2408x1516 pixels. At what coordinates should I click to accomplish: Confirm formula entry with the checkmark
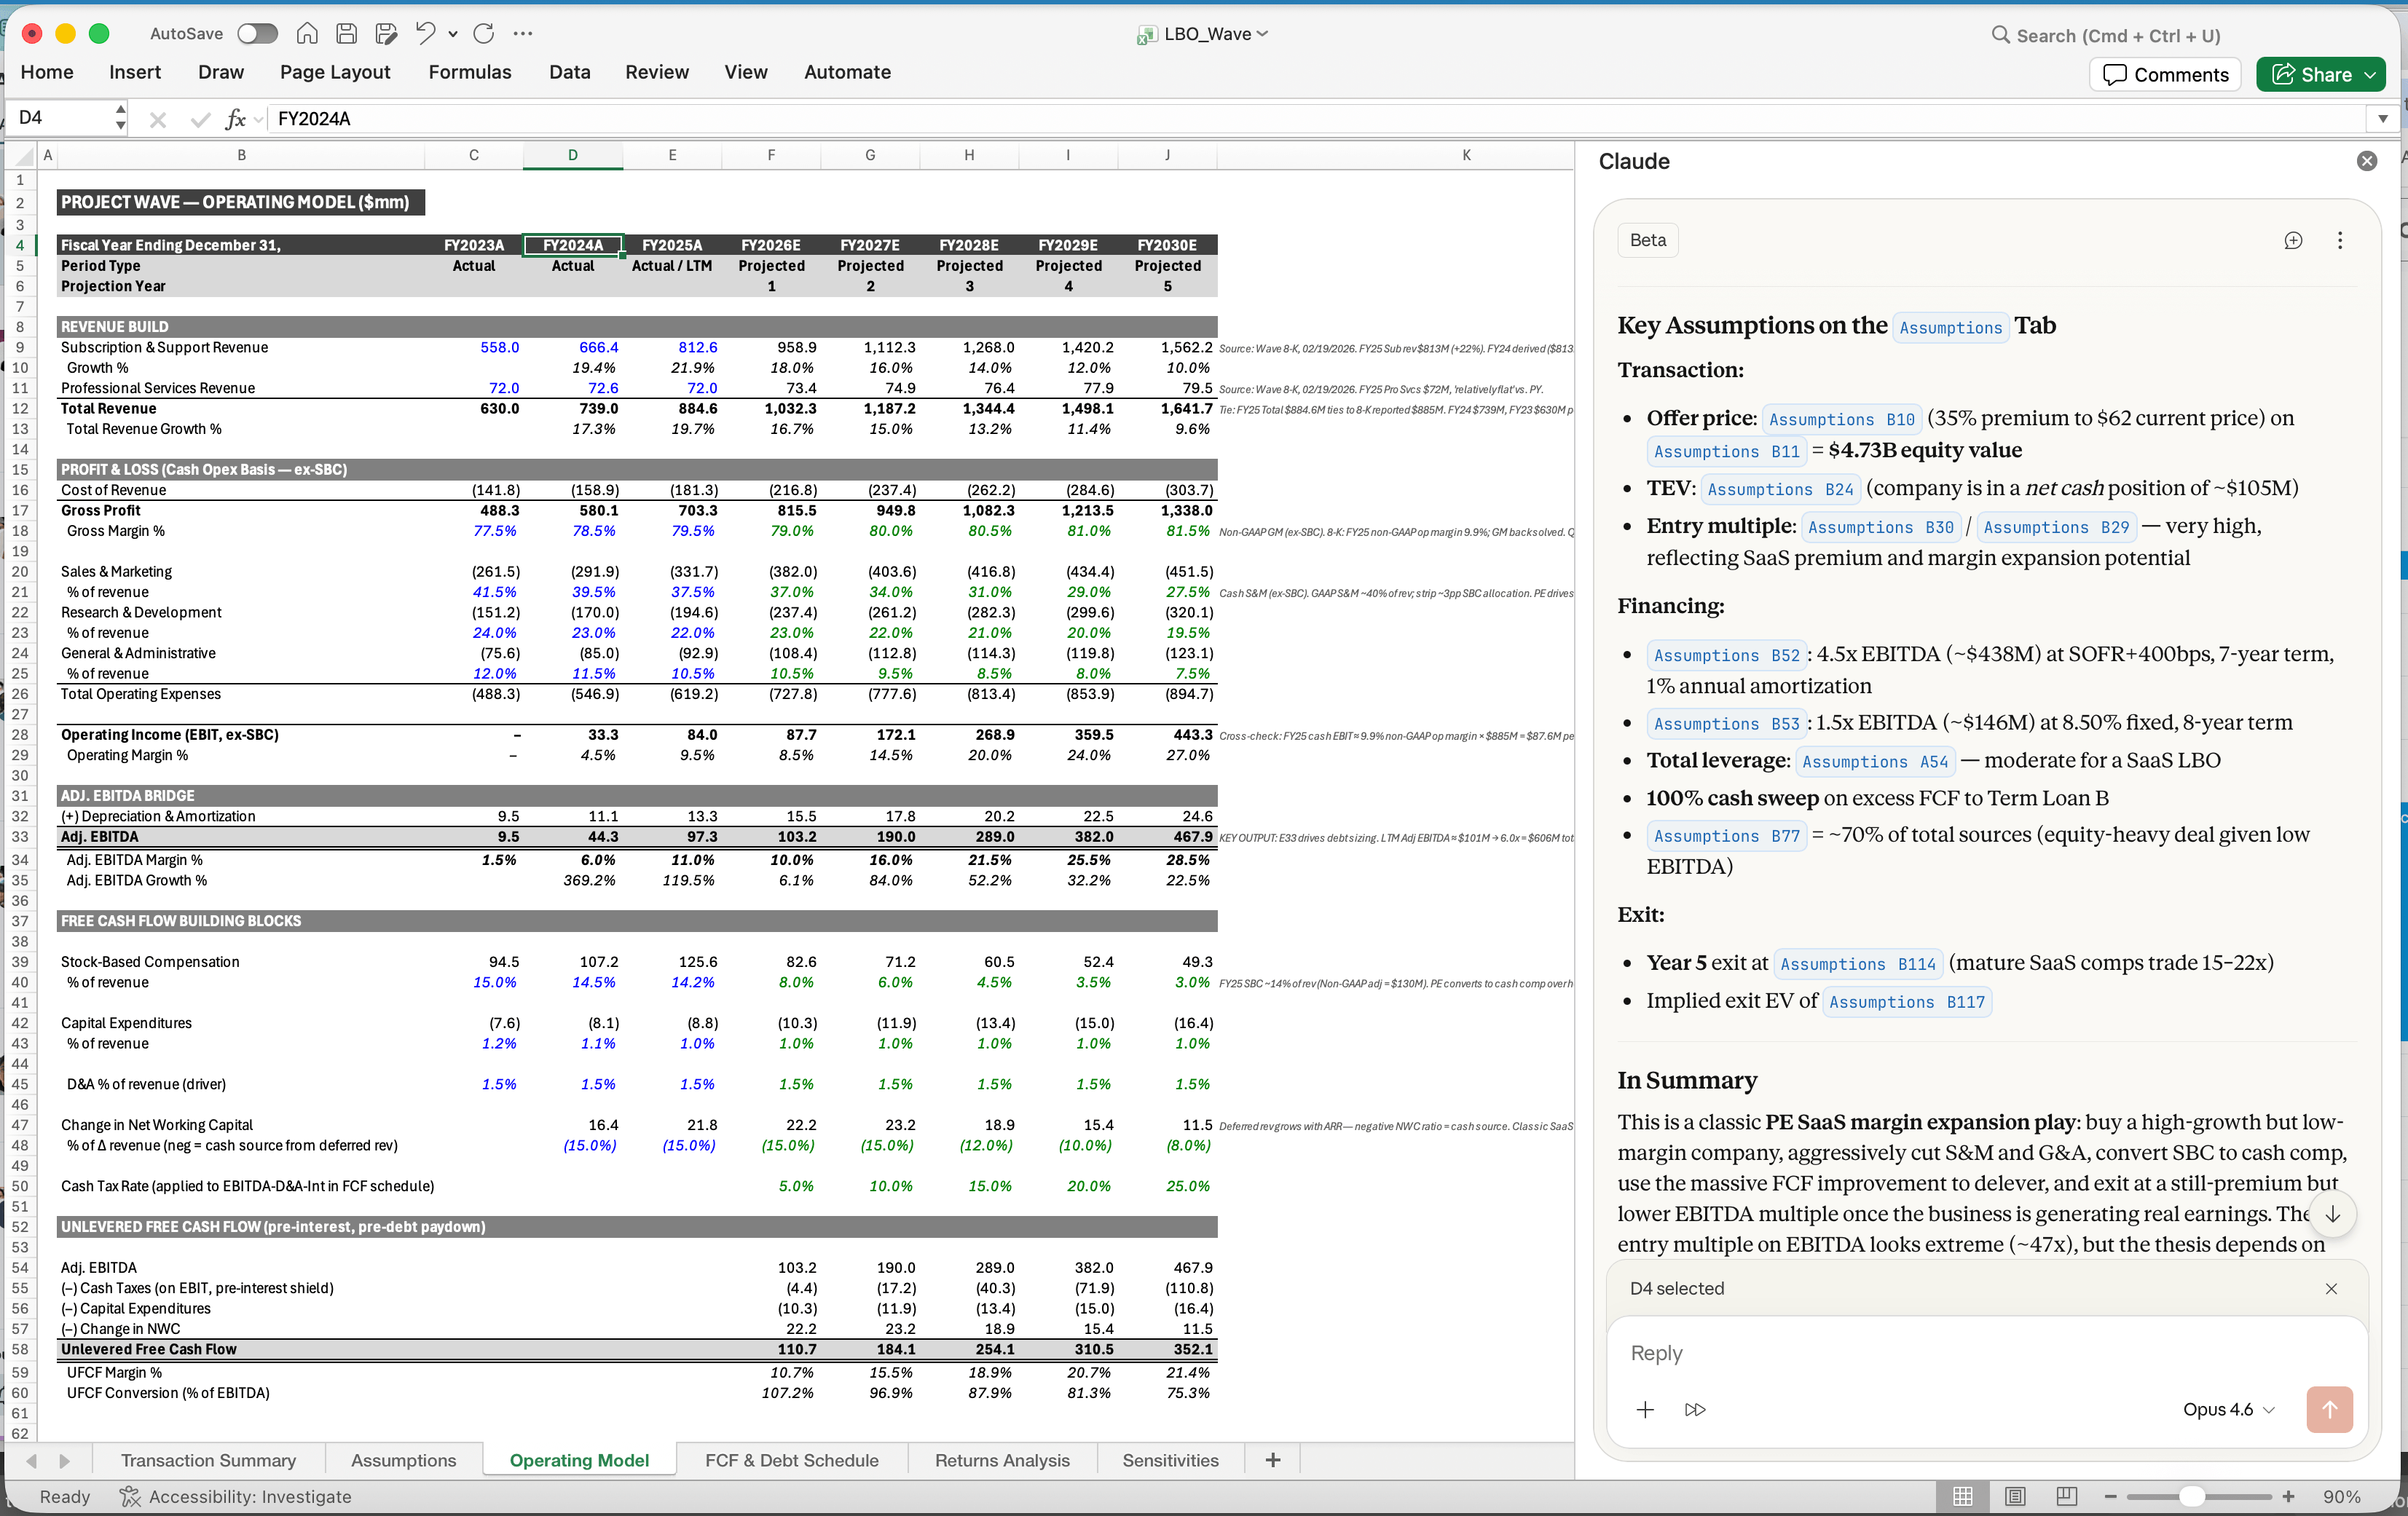coord(199,119)
